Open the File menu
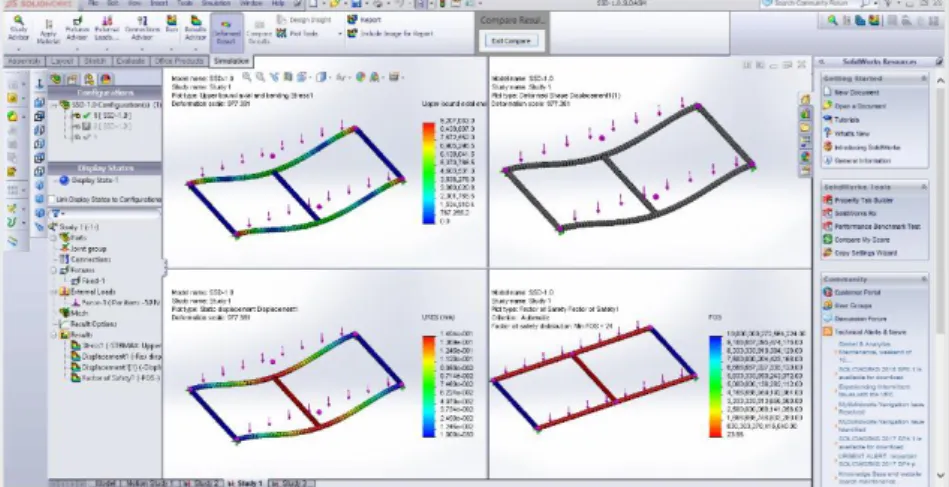Screen dimensions: 949x487 click(x=92, y=4)
